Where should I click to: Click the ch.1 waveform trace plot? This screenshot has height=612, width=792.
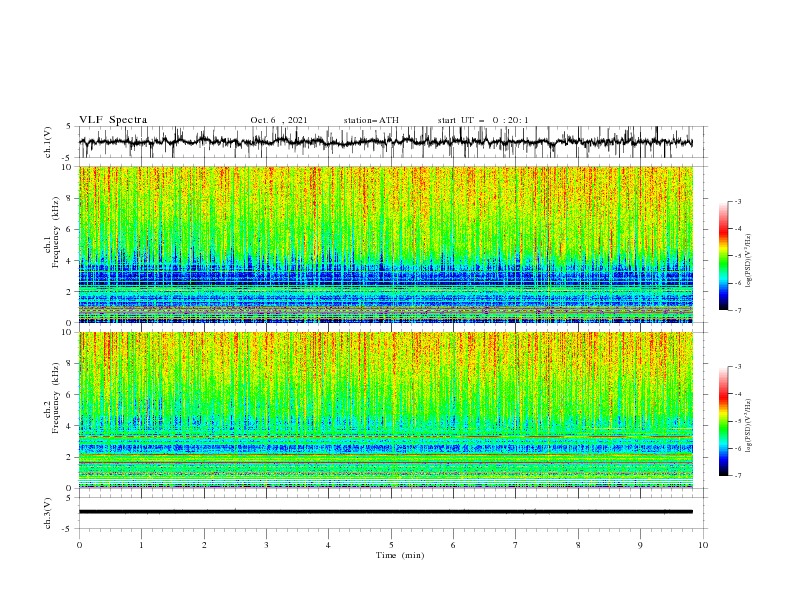pos(386,142)
